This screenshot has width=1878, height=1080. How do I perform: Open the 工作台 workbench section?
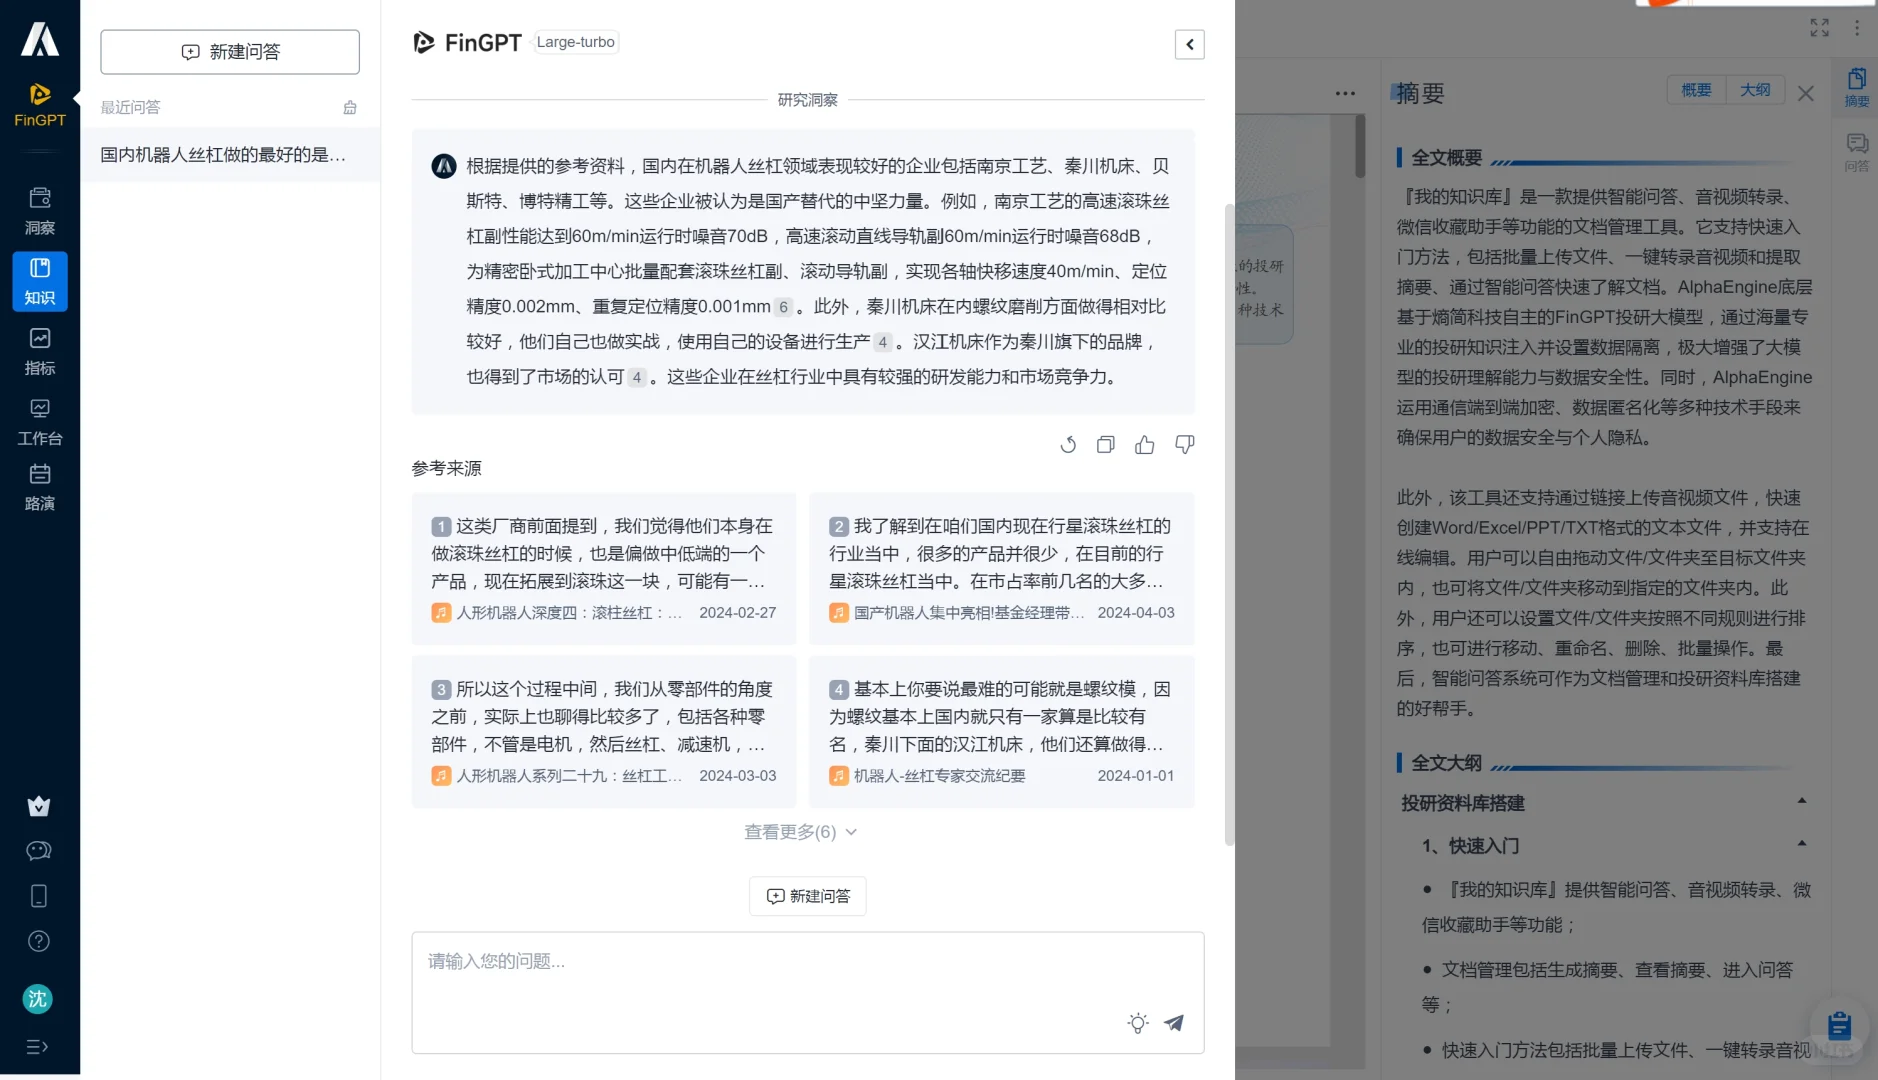tap(40, 421)
